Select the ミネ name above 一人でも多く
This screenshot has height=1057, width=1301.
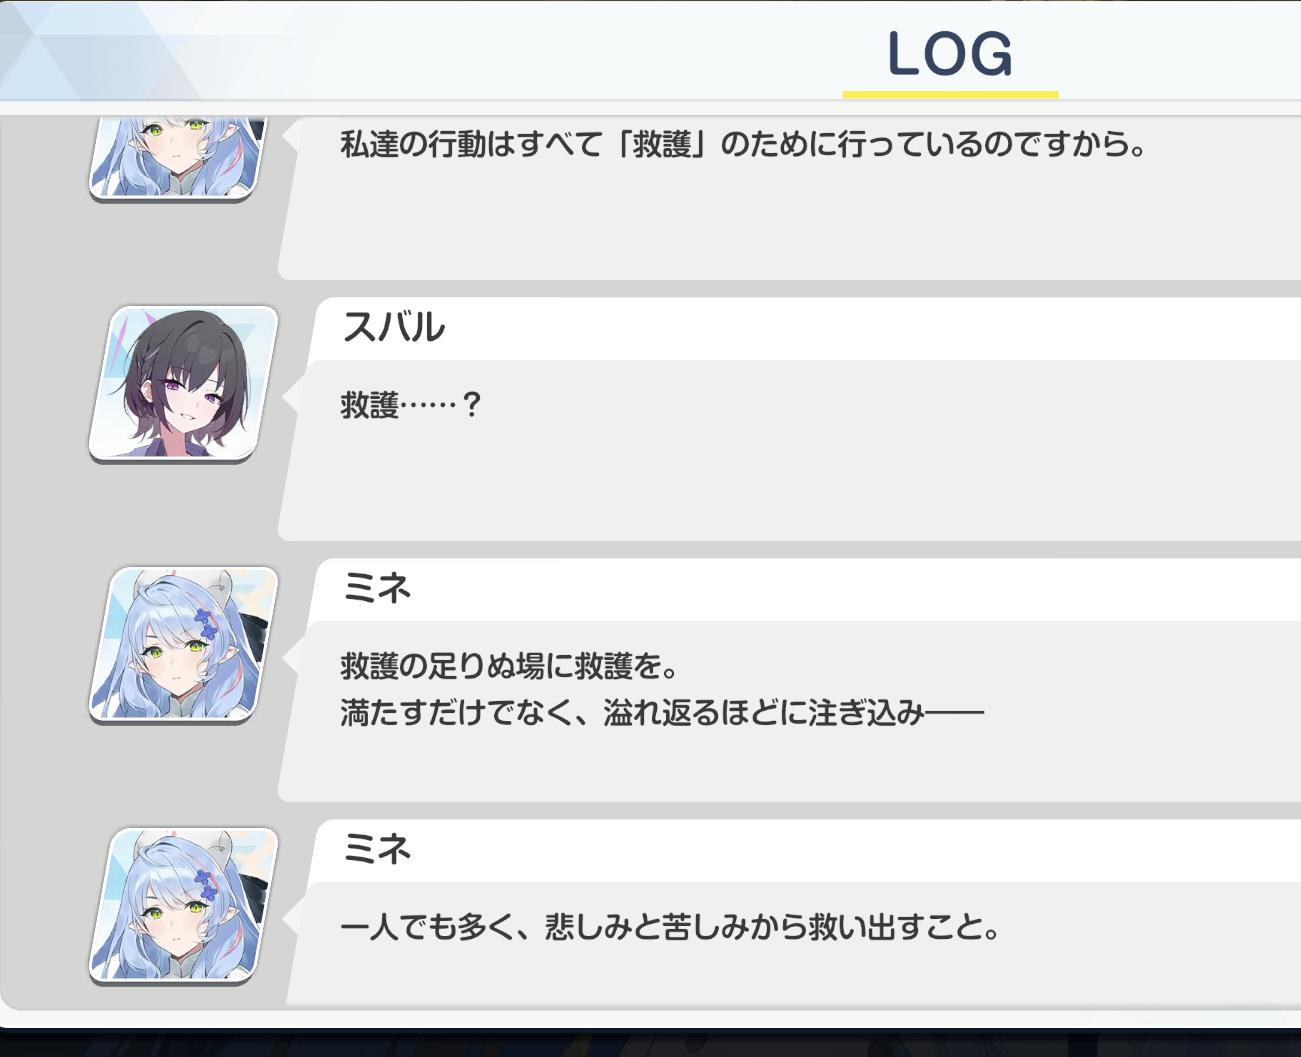377,849
